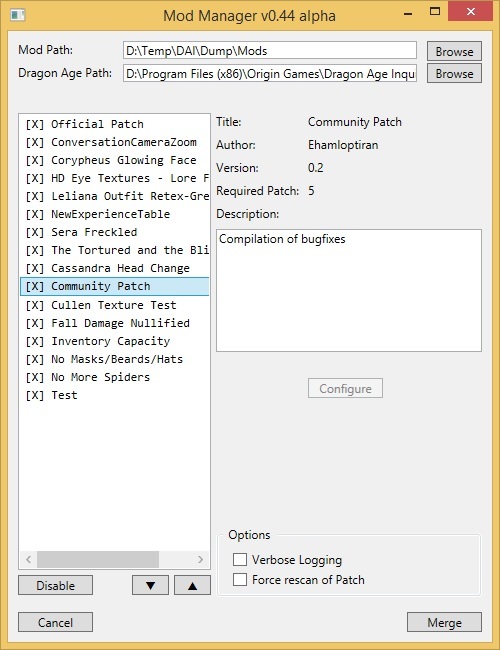This screenshot has width=500, height=650.
Task: Maximize the Mod Manager window
Action: pyautogui.click(x=435, y=12)
